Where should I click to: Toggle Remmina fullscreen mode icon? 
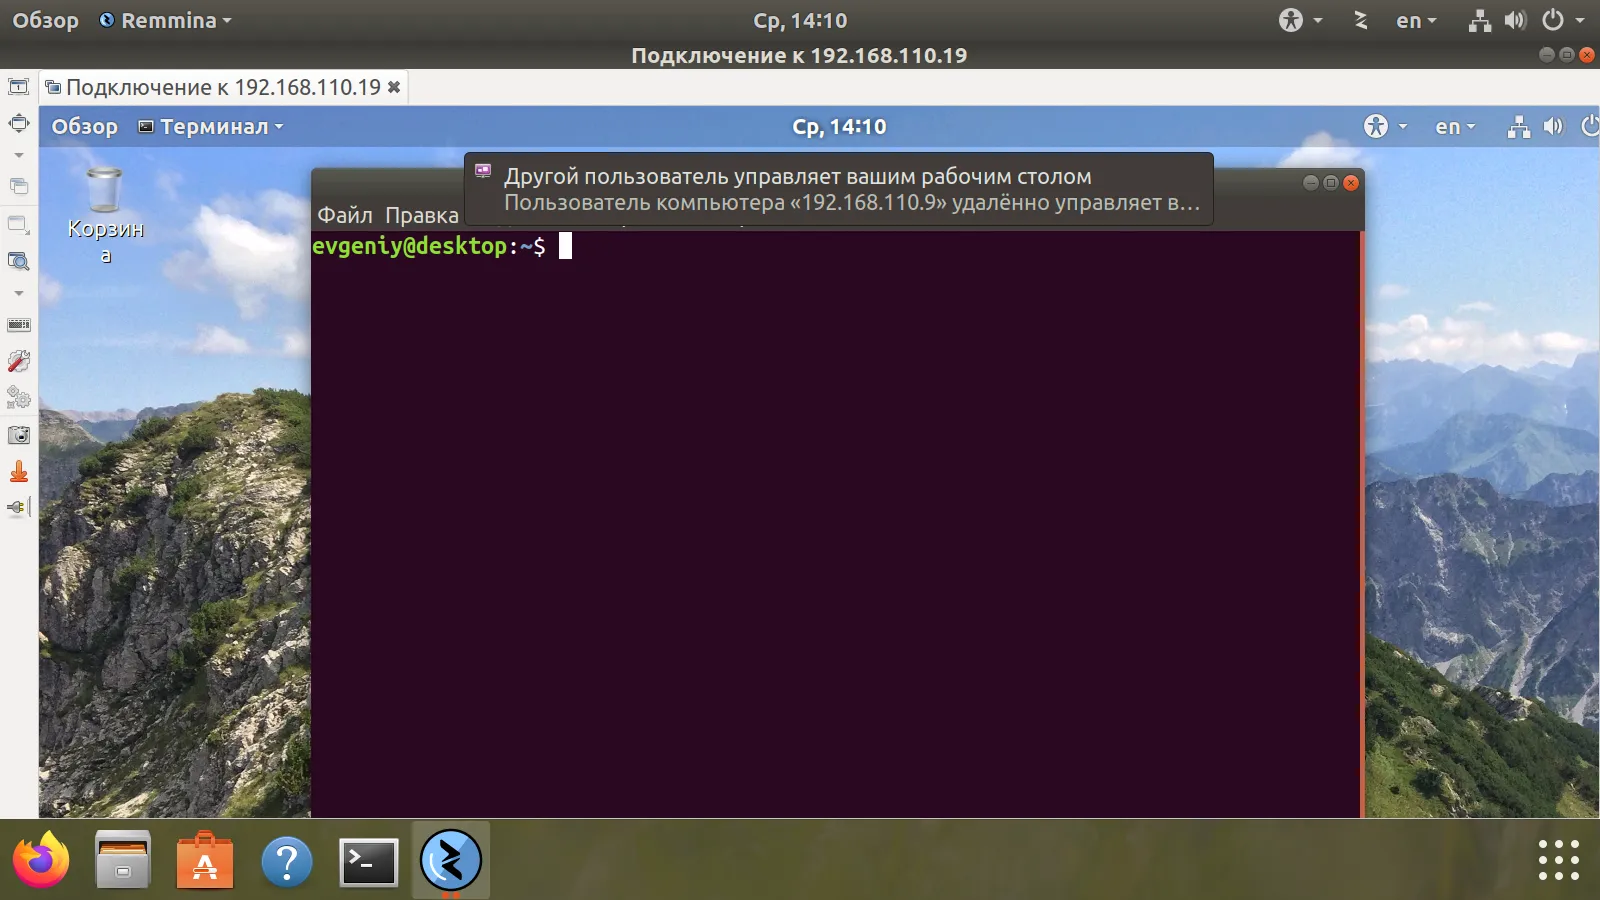[18, 123]
